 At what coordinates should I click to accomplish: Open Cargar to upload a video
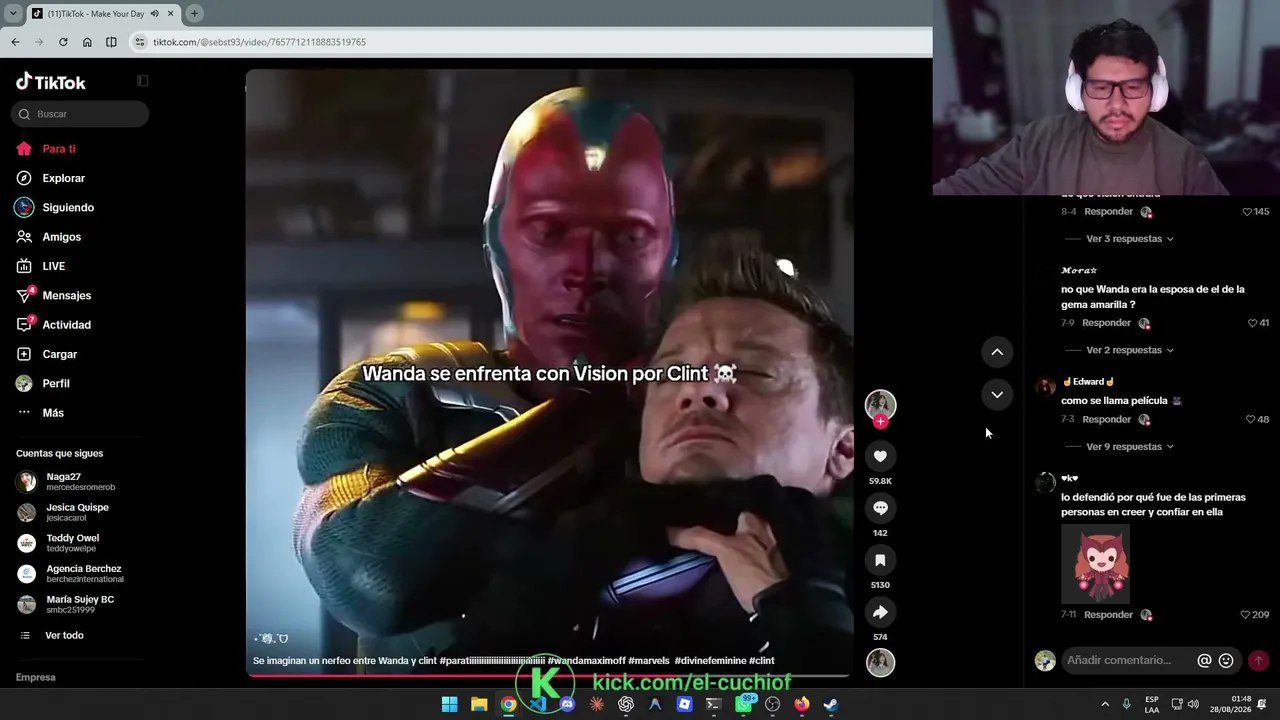59,354
